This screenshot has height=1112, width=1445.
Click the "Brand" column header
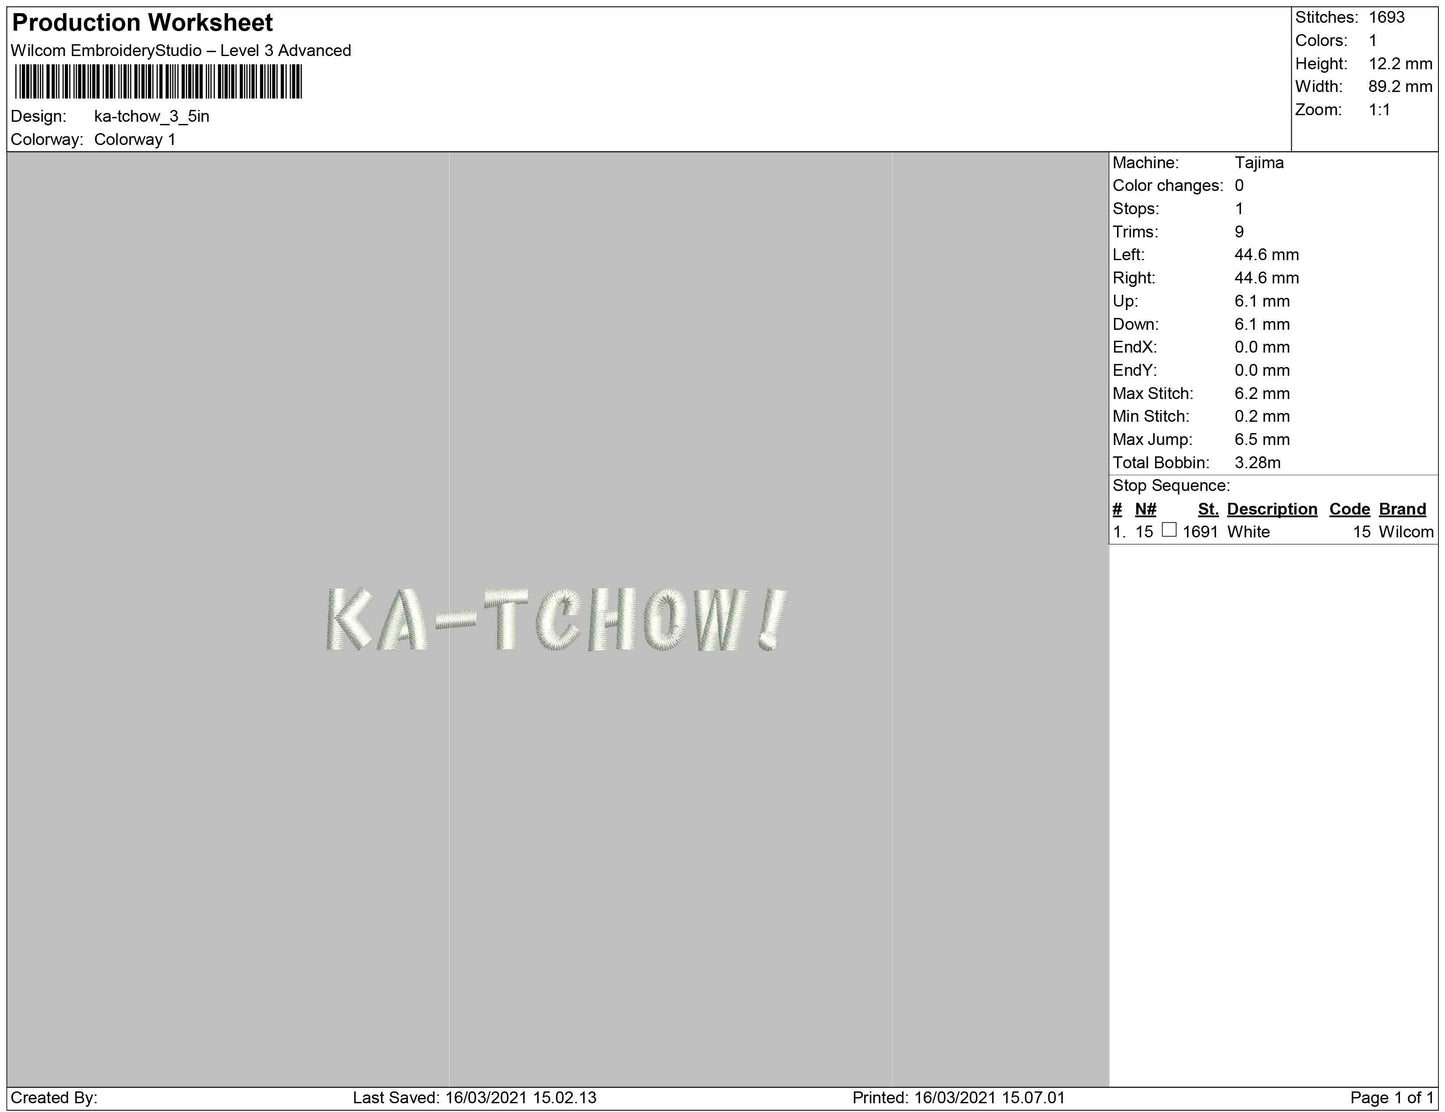(1402, 509)
